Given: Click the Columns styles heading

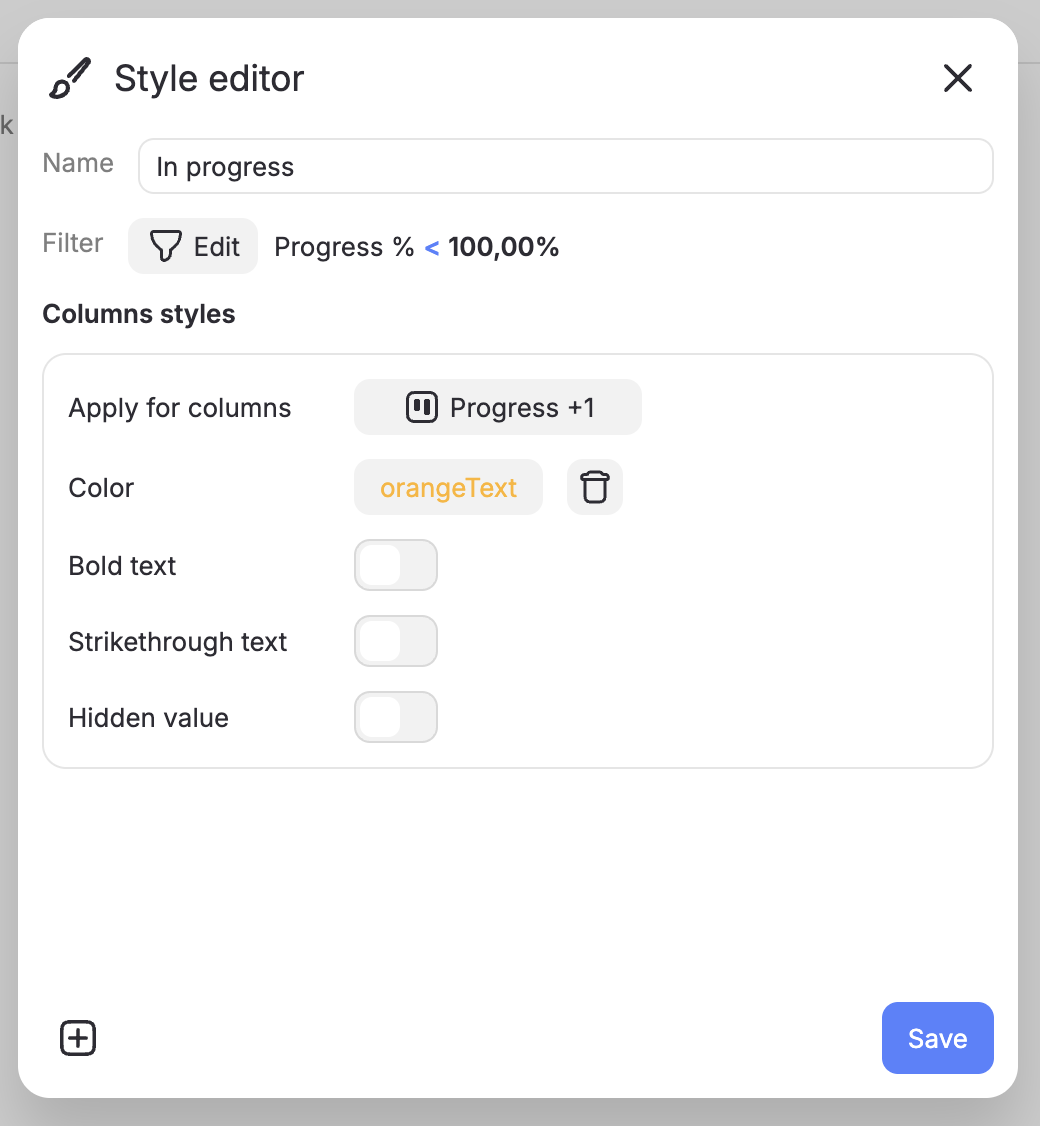Looking at the screenshot, I should click(139, 314).
